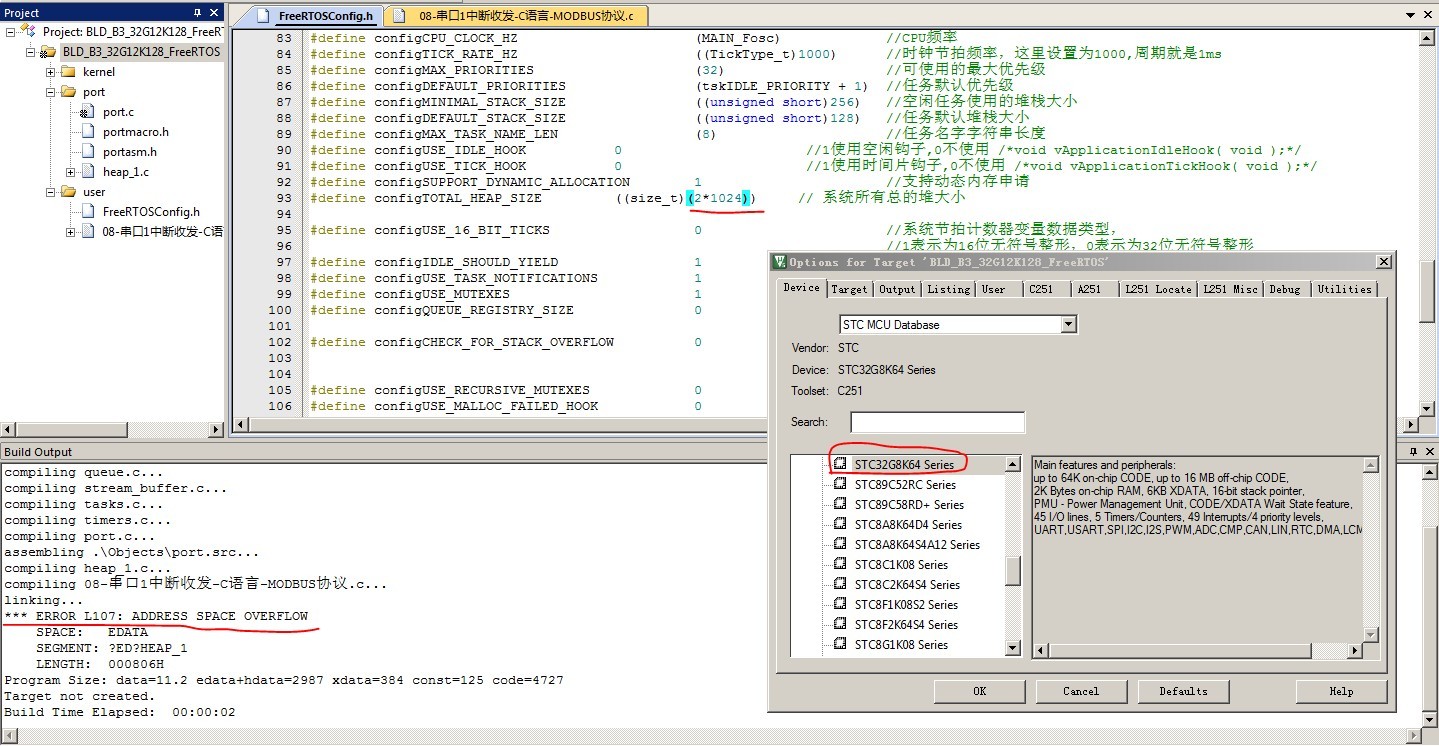
Task: Open editor tab list dropdown arrow
Action: (1409, 16)
